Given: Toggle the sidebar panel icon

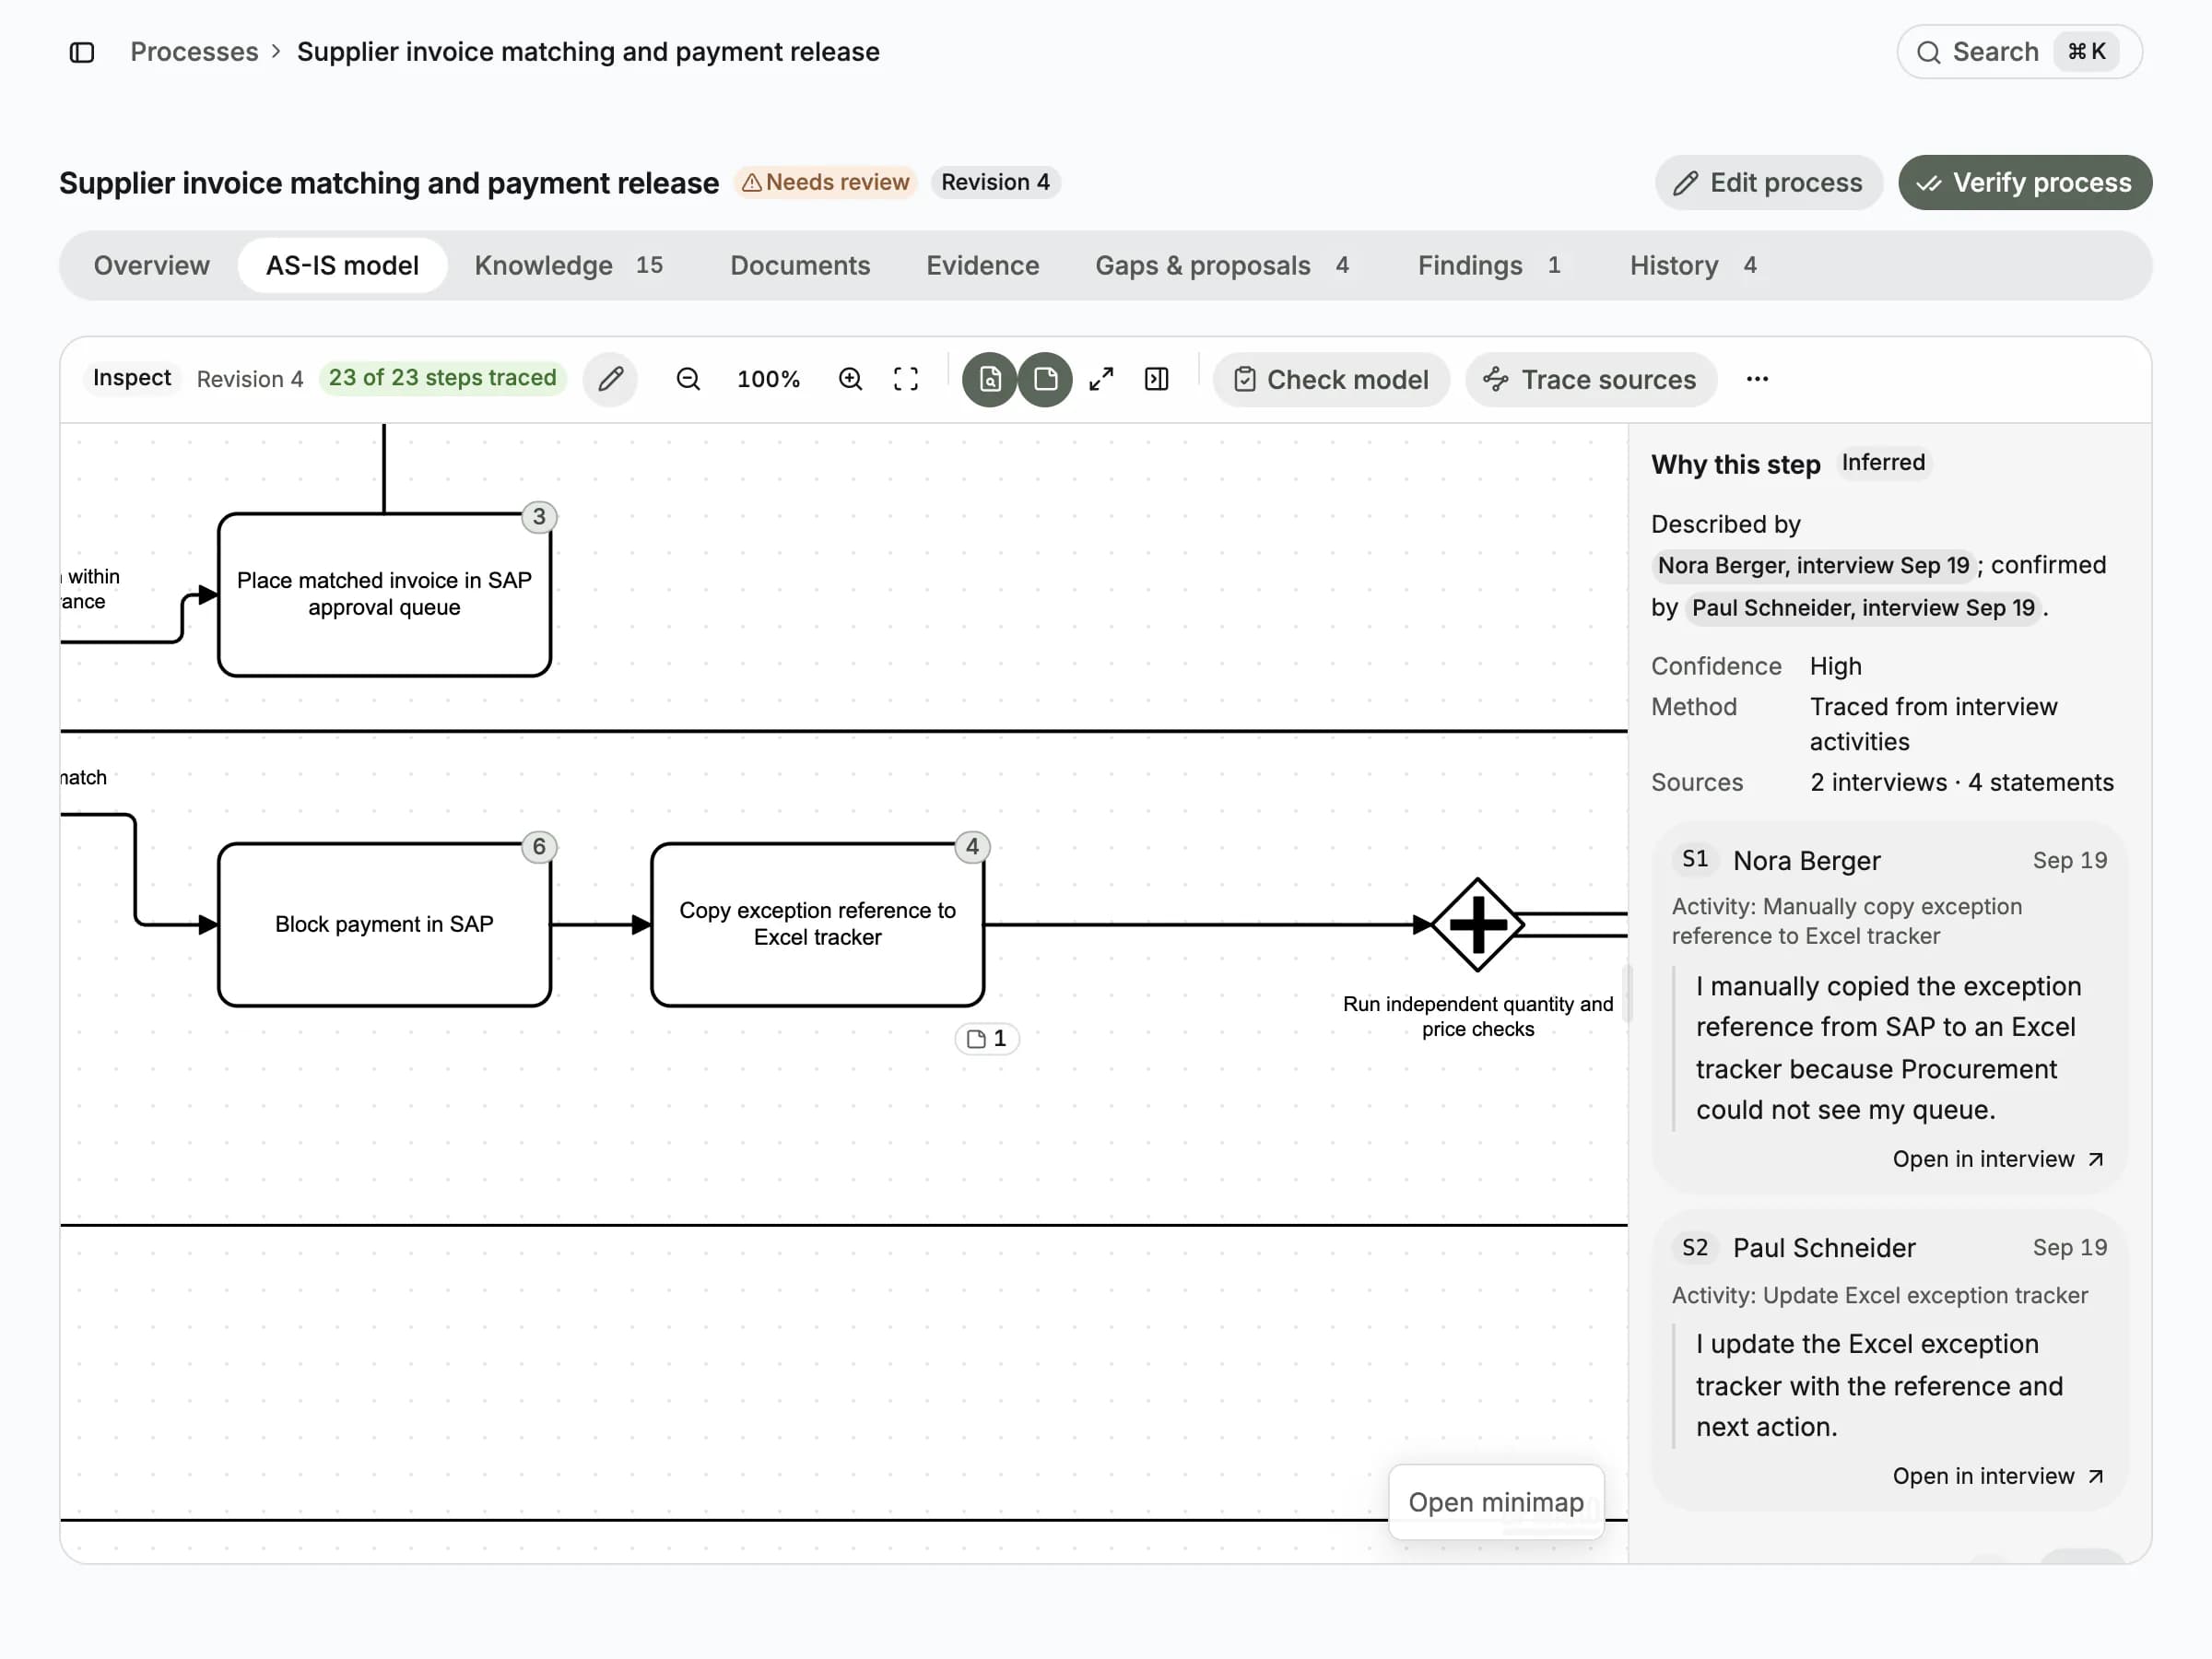Looking at the screenshot, I should coord(82,52).
